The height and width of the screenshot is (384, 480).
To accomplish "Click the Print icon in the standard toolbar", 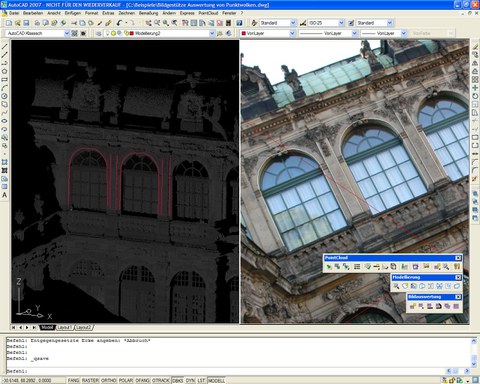I will [x=37, y=23].
